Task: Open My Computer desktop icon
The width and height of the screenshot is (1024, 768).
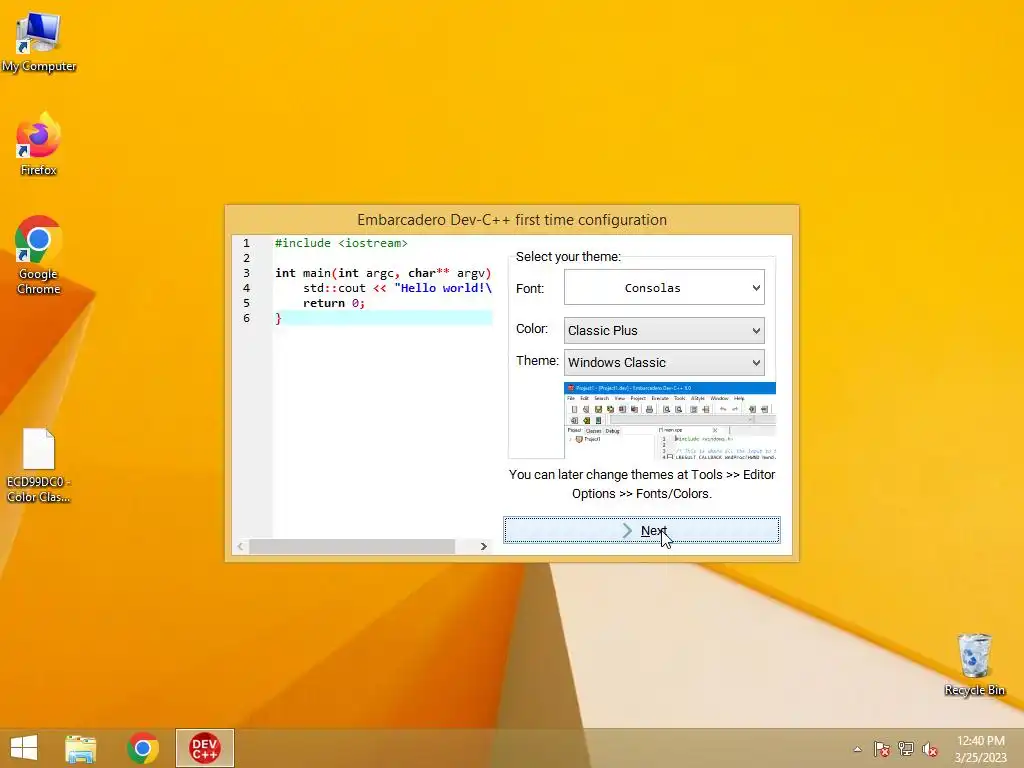Action: click(39, 41)
